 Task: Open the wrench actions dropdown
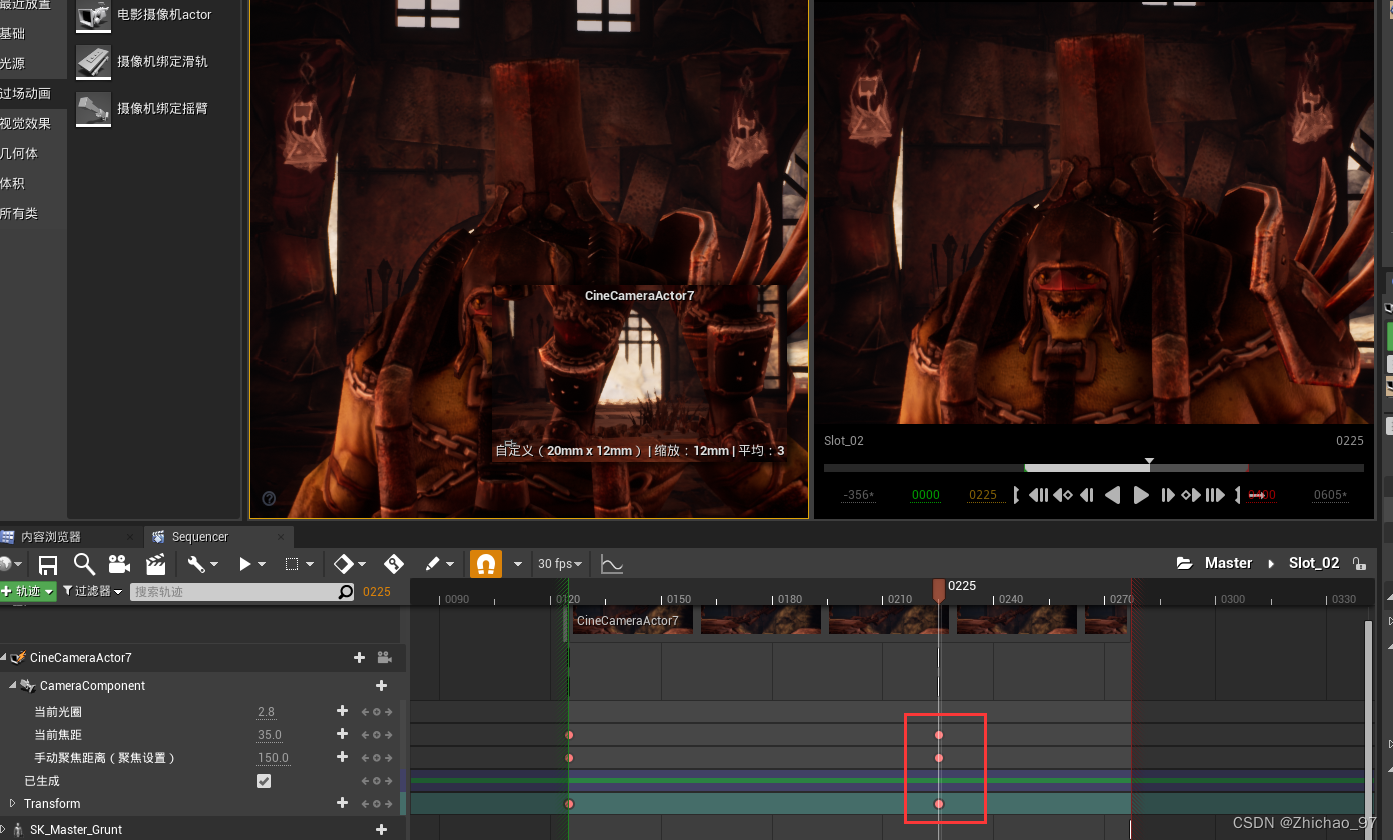click(203, 564)
